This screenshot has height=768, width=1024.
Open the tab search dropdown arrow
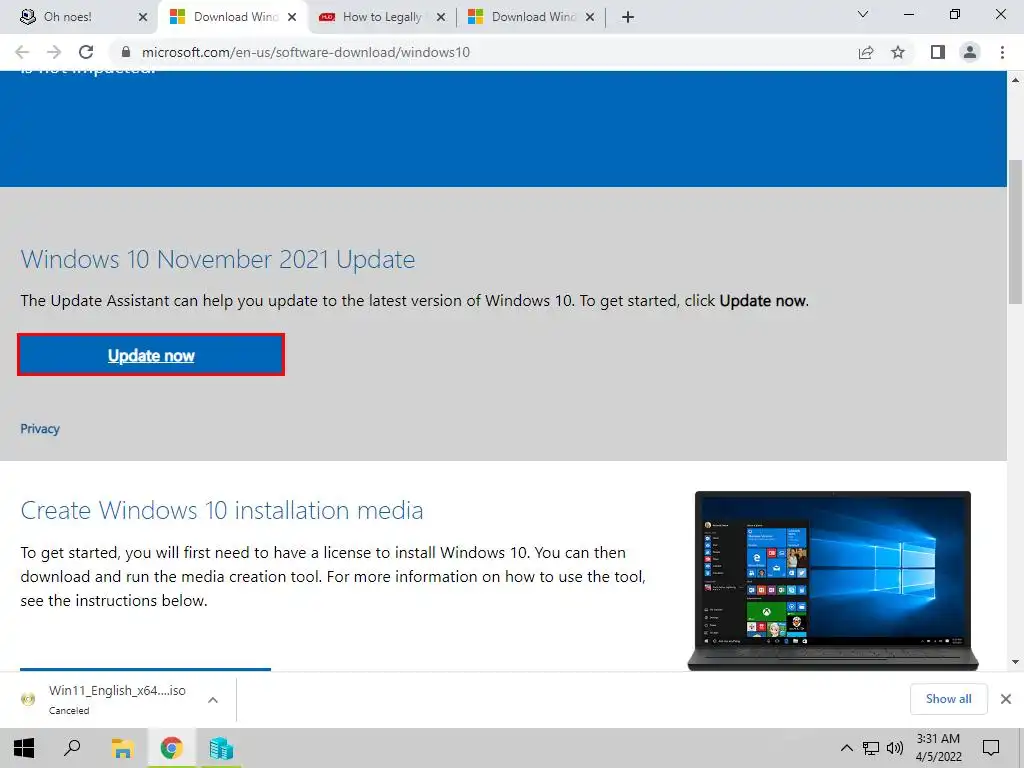863,14
